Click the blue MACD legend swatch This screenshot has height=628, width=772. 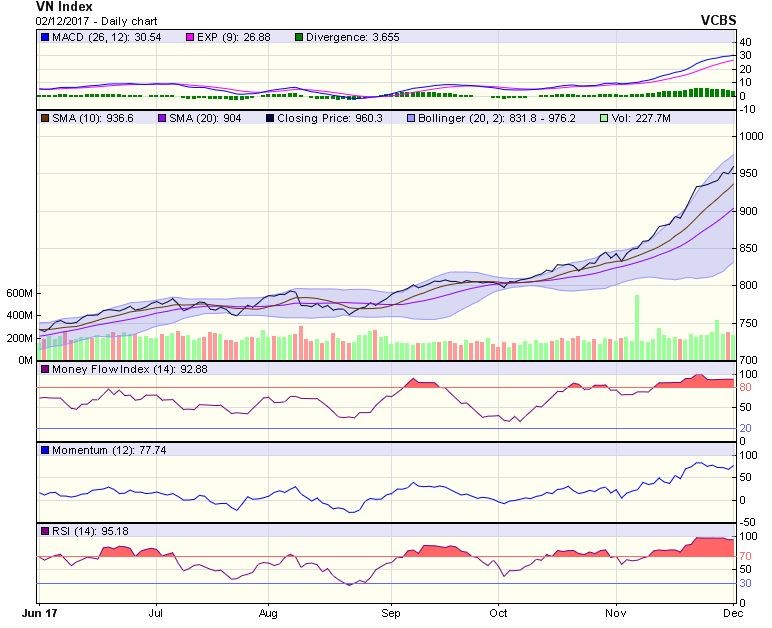(x=44, y=37)
